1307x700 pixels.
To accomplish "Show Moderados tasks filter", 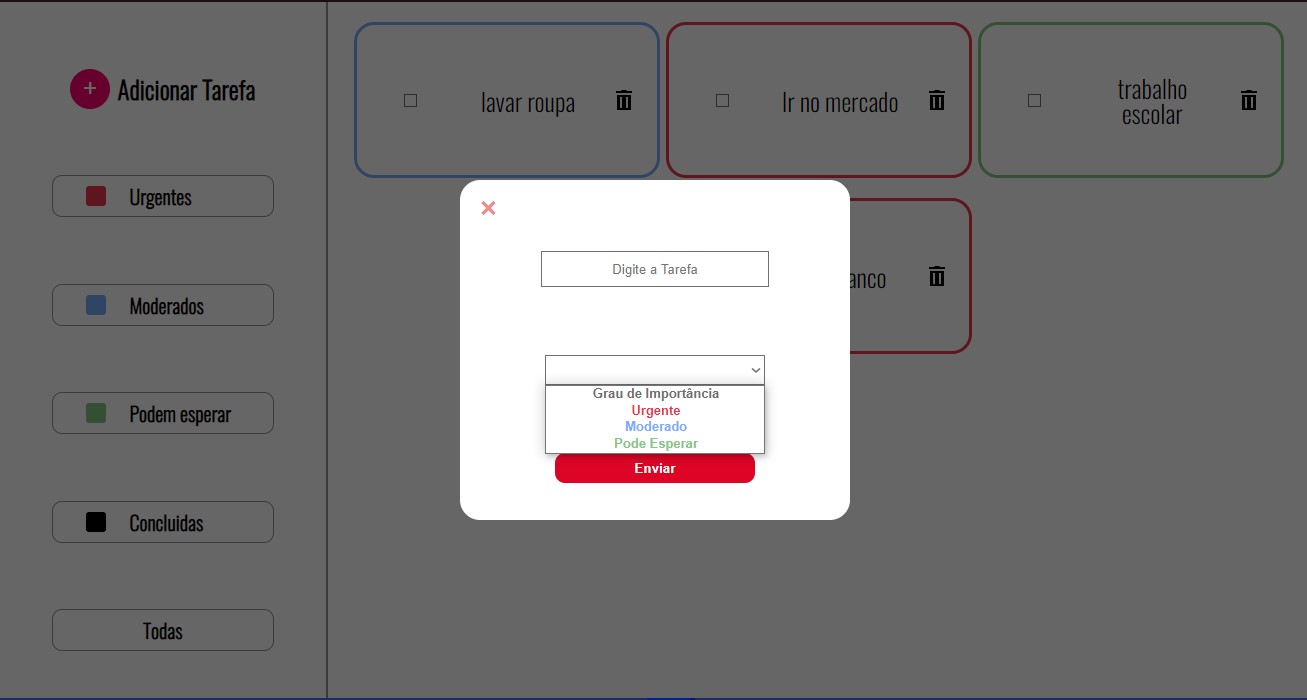I will (163, 305).
